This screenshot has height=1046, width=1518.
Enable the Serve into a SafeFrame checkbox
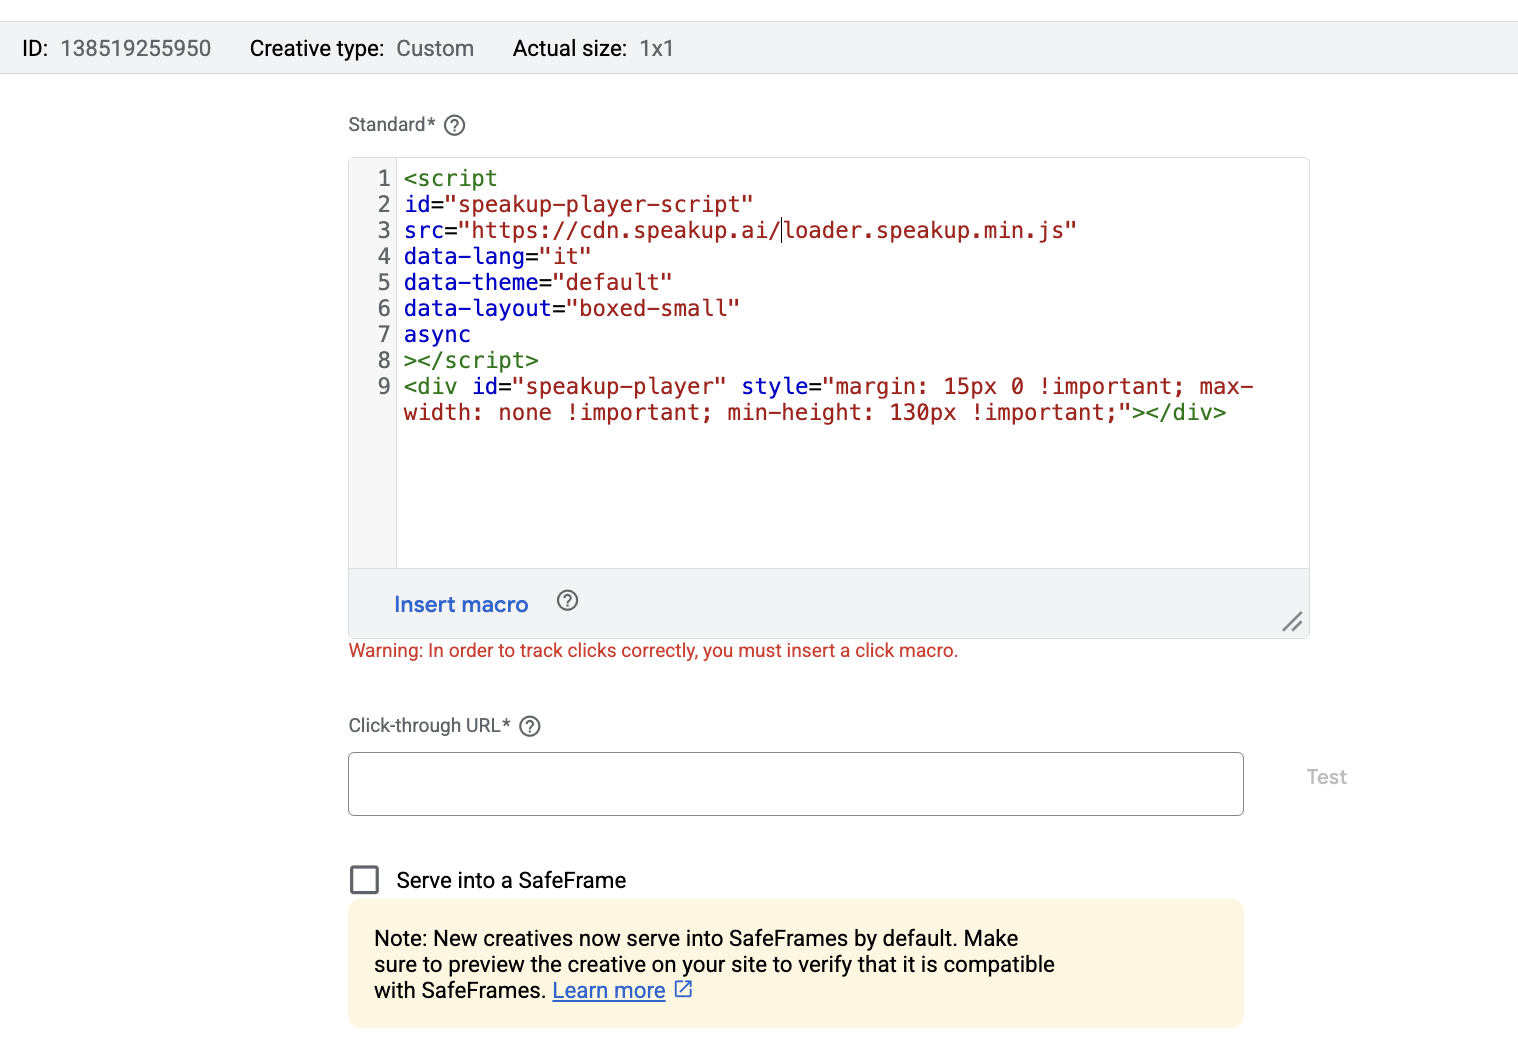coord(365,880)
